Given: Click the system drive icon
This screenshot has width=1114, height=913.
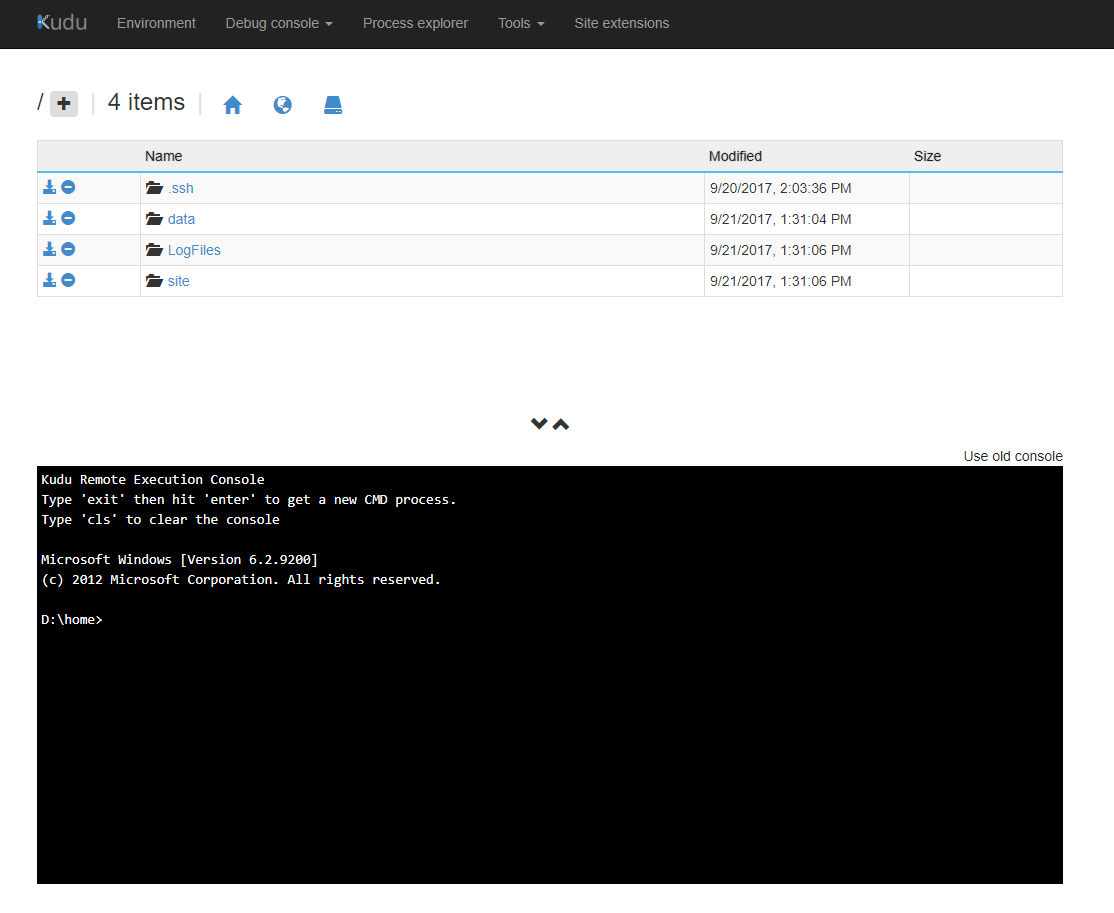Looking at the screenshot, I should (333, 105).
